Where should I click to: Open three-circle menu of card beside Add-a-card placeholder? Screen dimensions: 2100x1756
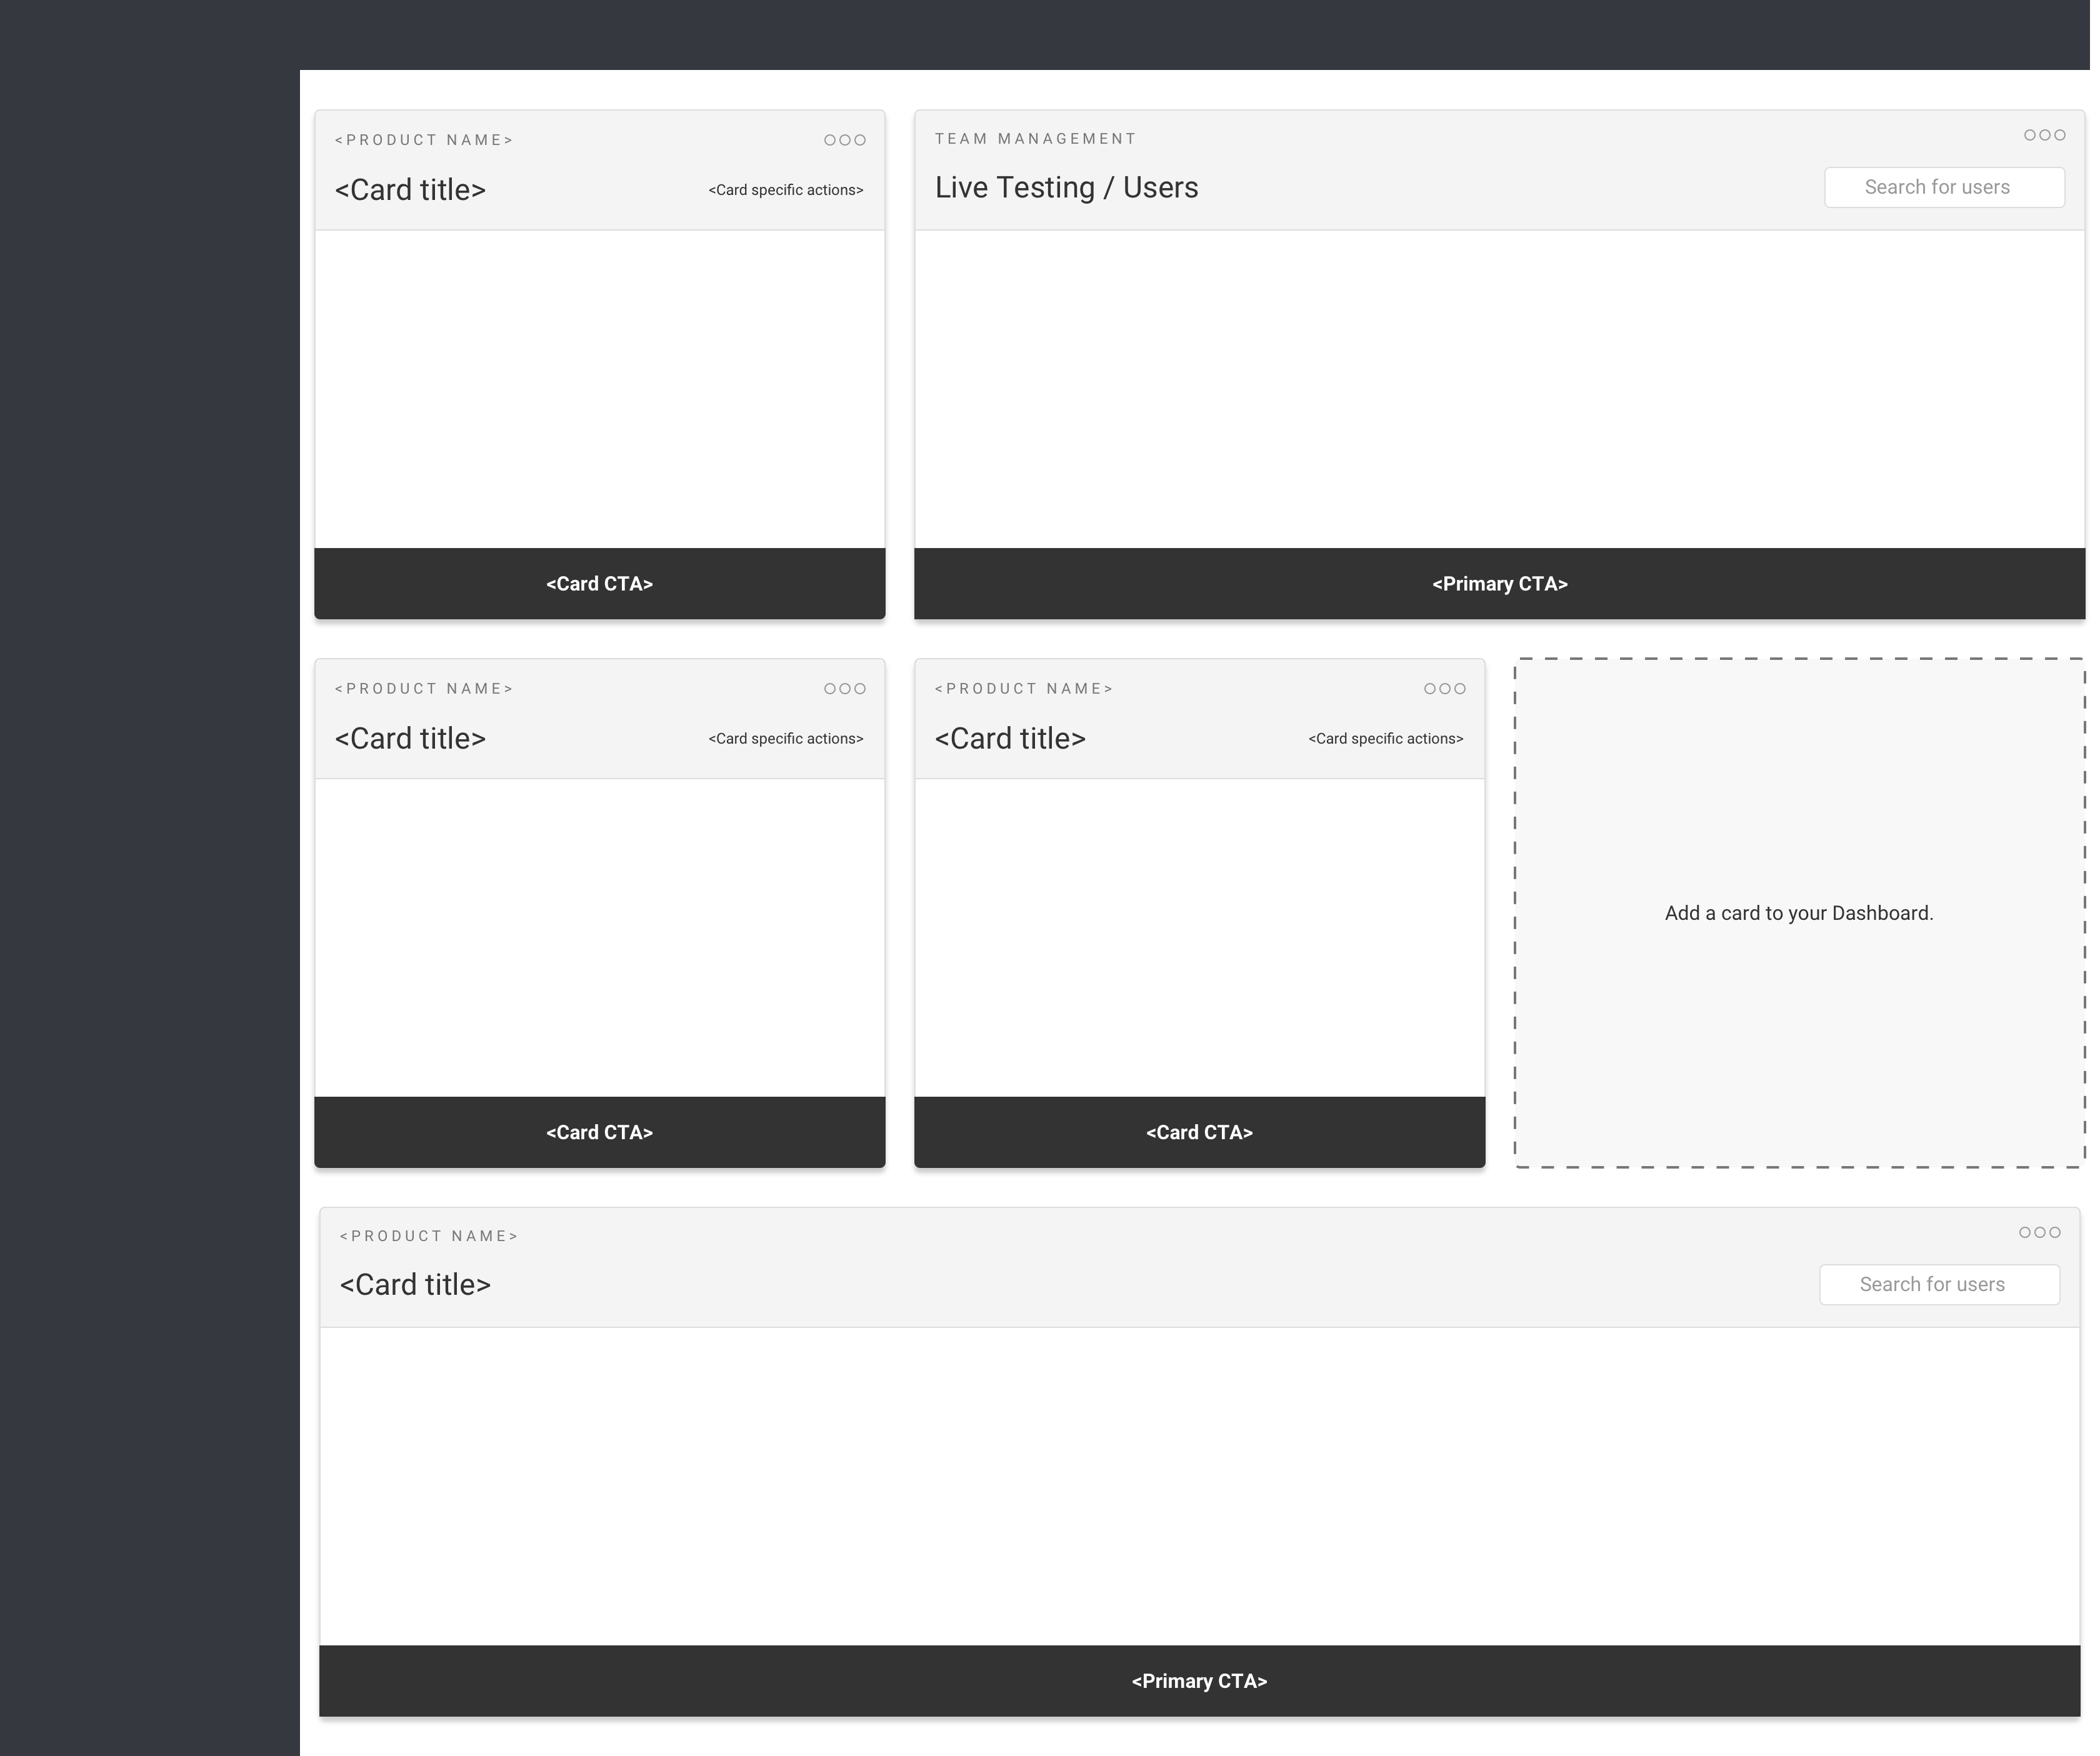(1444, 689)
